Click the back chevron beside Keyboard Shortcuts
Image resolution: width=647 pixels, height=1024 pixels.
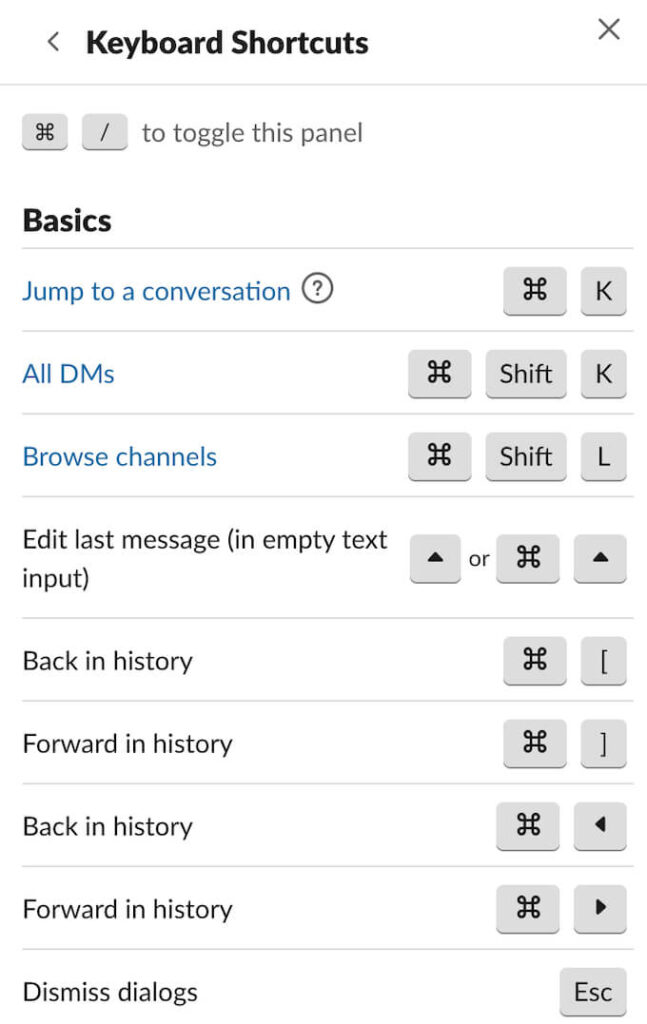[x=54, y=42]
